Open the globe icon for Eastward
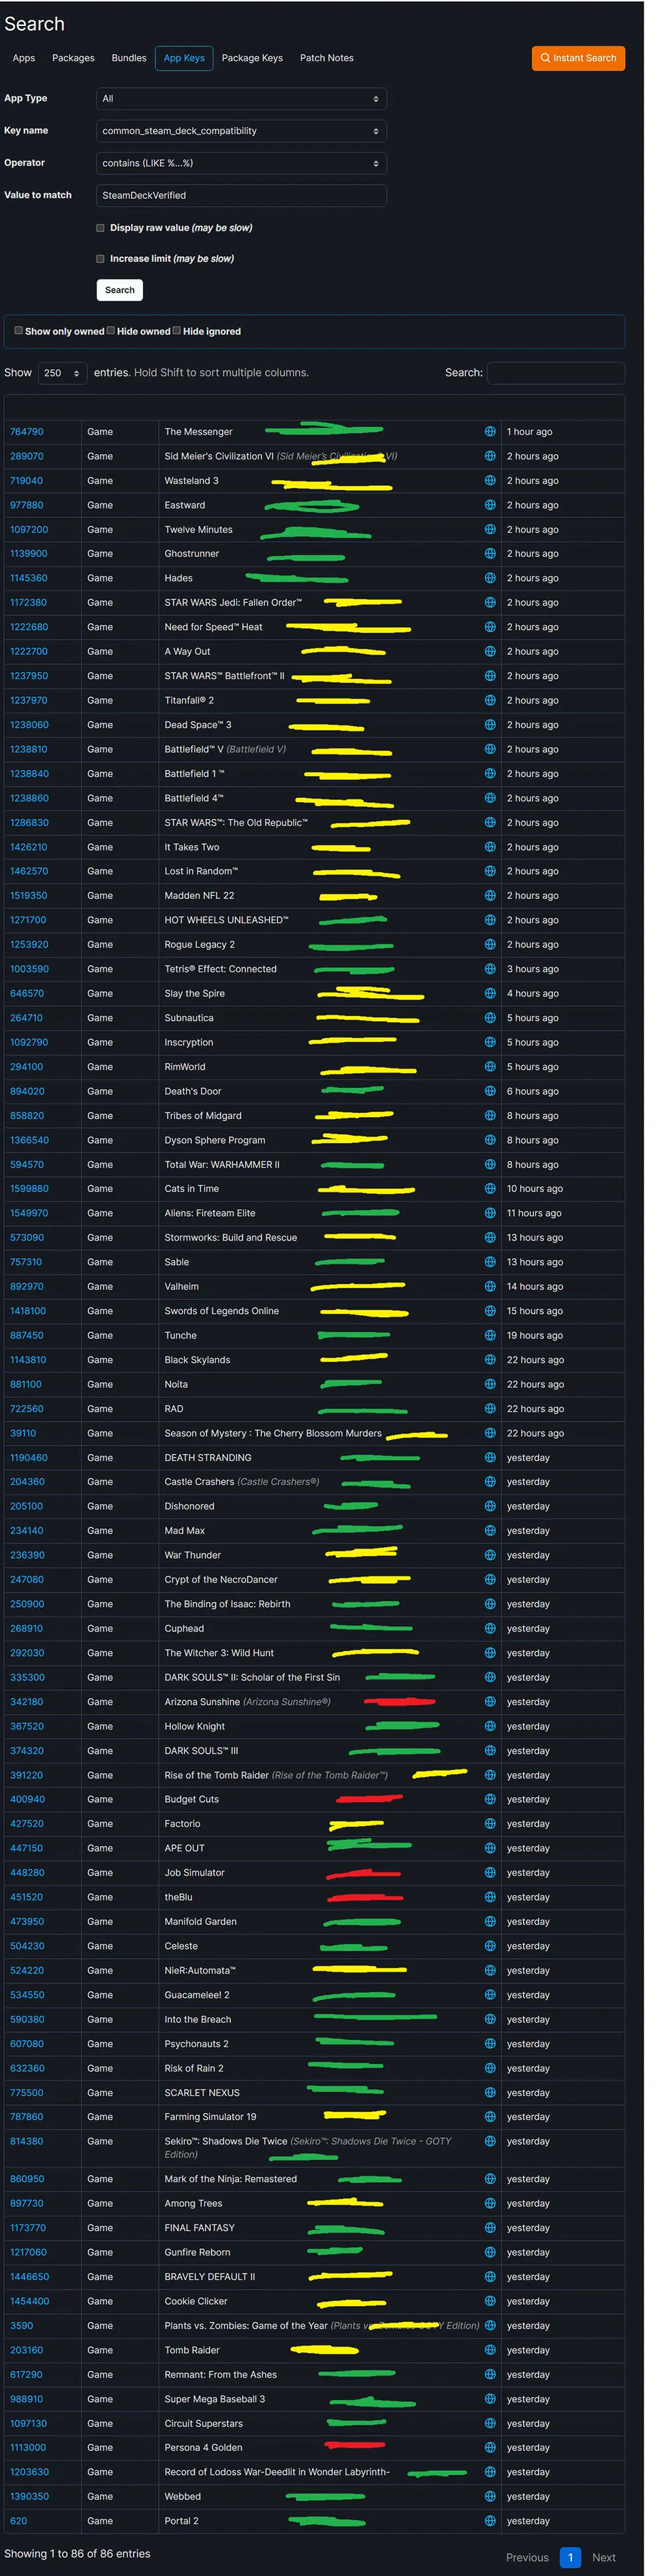This screenshot has width=665, height=2576. pyautogui.click(x=490, y=505)
